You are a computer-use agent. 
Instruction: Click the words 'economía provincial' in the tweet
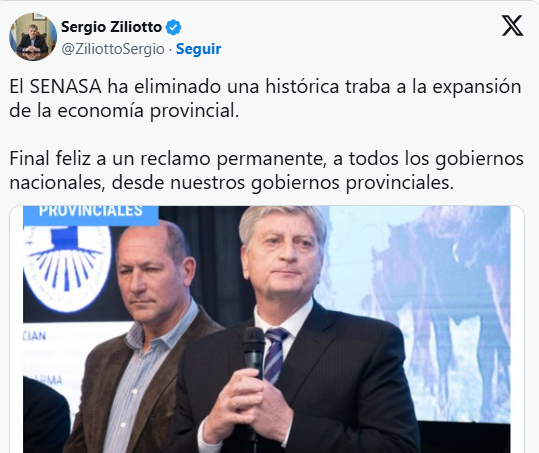(148, 111)
